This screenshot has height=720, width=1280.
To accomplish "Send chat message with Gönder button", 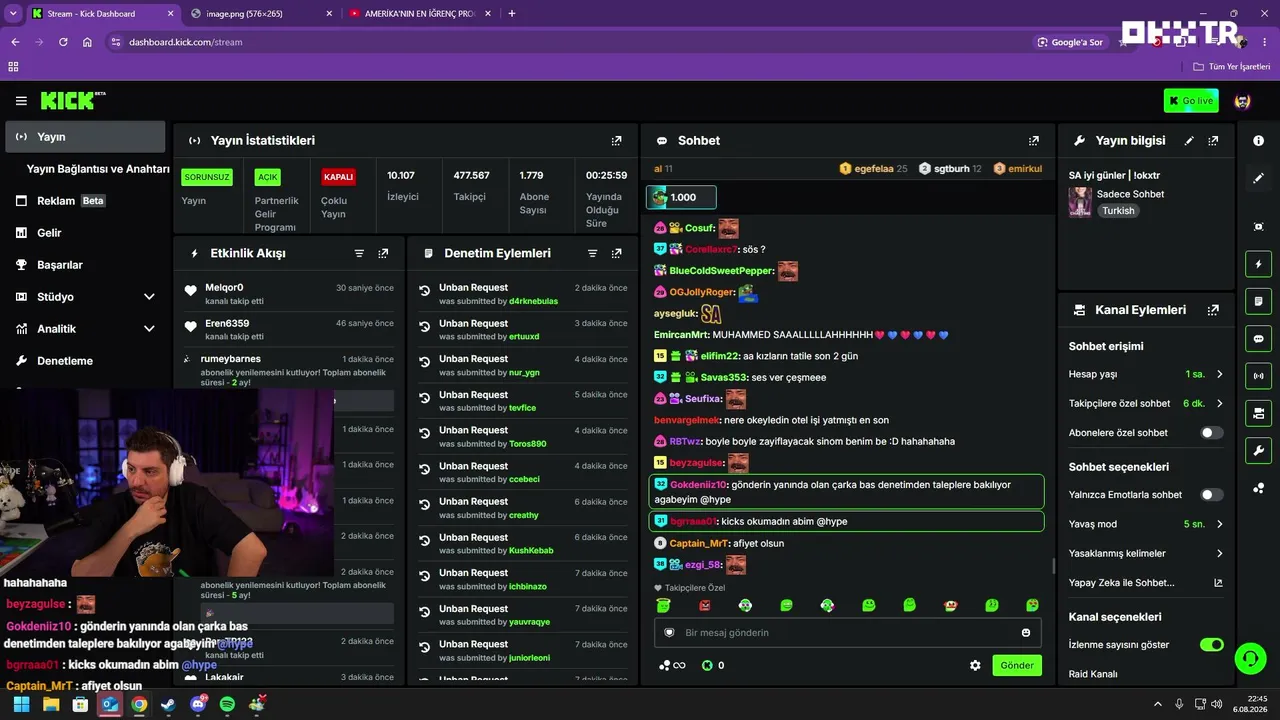I will 1017,666.
